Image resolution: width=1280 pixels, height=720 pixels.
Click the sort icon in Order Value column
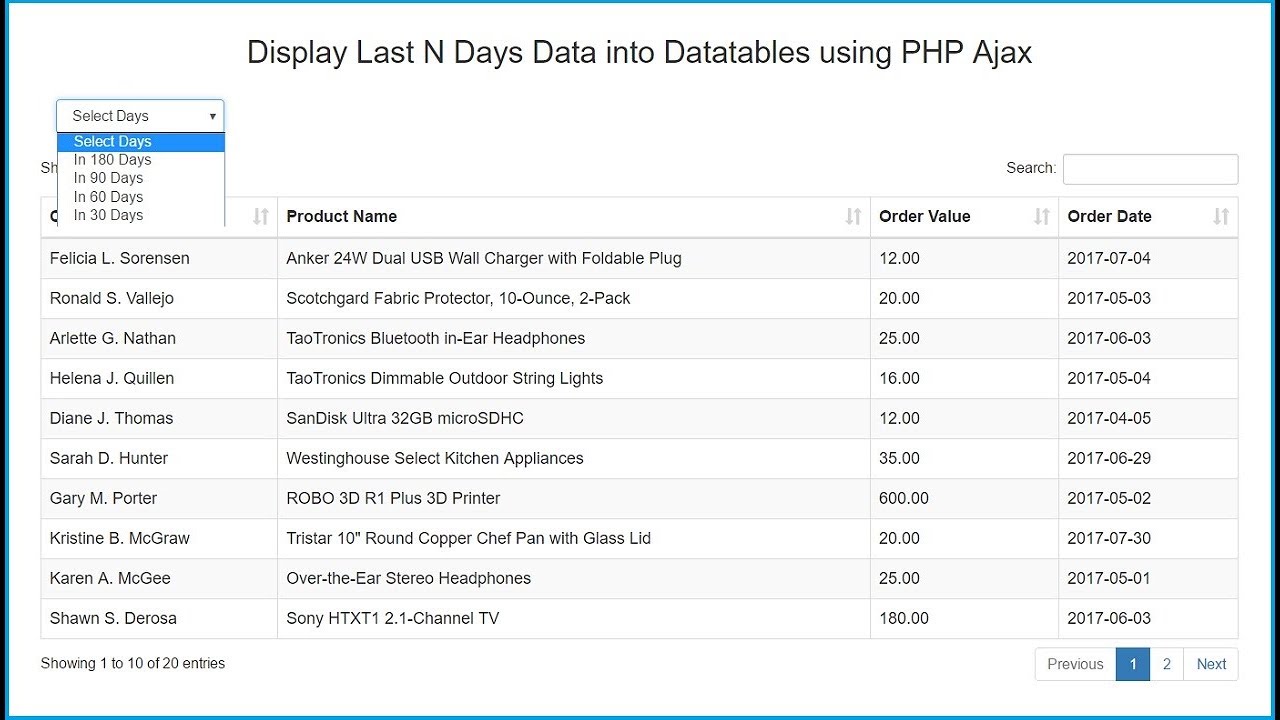click(1041, 217)
